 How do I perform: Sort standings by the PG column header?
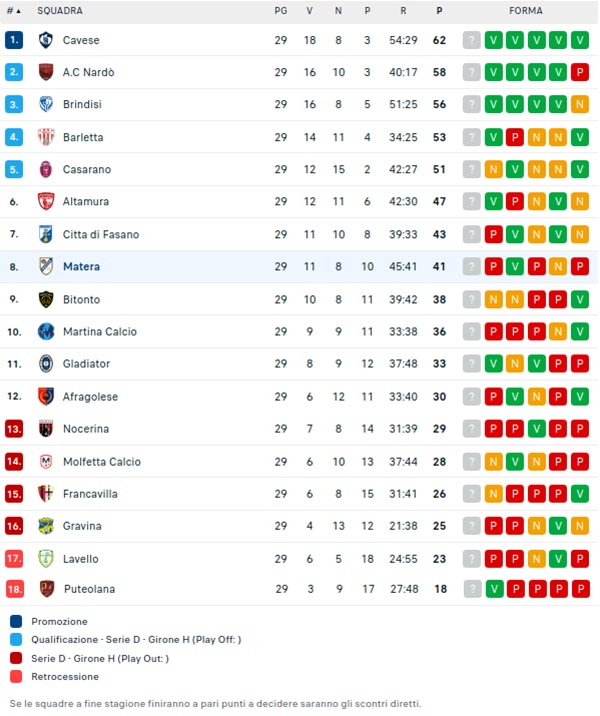tap(281, 11)
